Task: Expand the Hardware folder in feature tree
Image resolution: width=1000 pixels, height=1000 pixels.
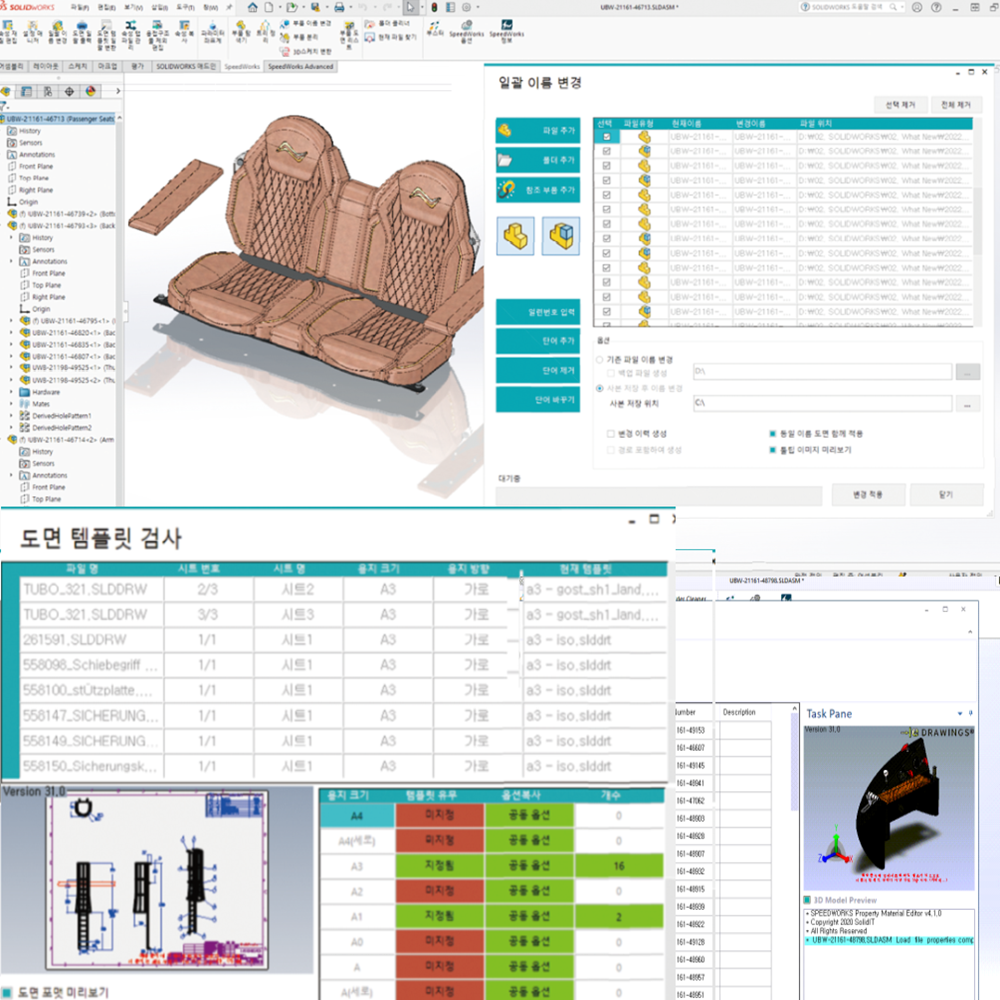Action: [11, 392]
